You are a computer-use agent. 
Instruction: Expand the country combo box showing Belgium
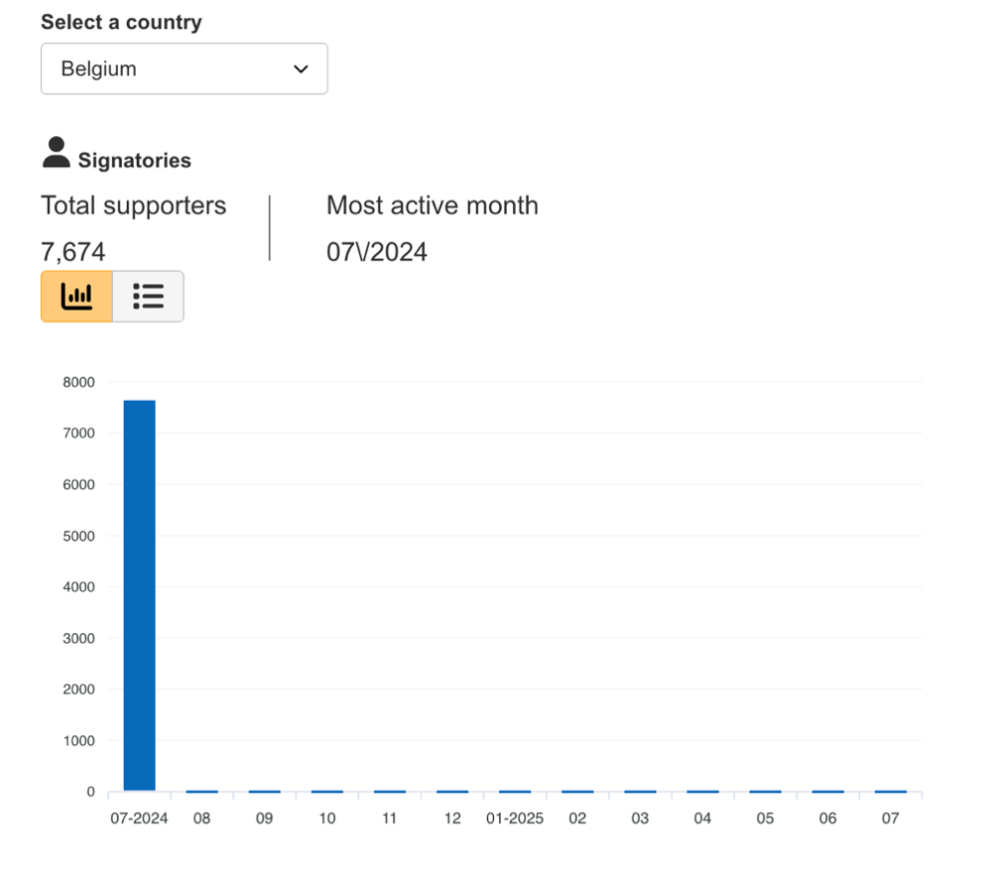[184, 68]
